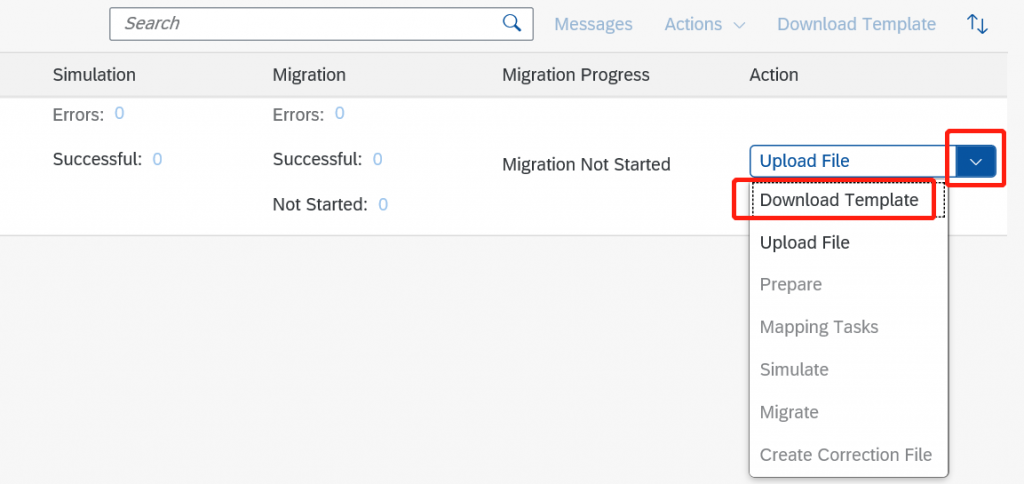Viewport: 1024px width, 484px height.
Task: Click the search magnifier icon
Action: (x=512, y=24)
